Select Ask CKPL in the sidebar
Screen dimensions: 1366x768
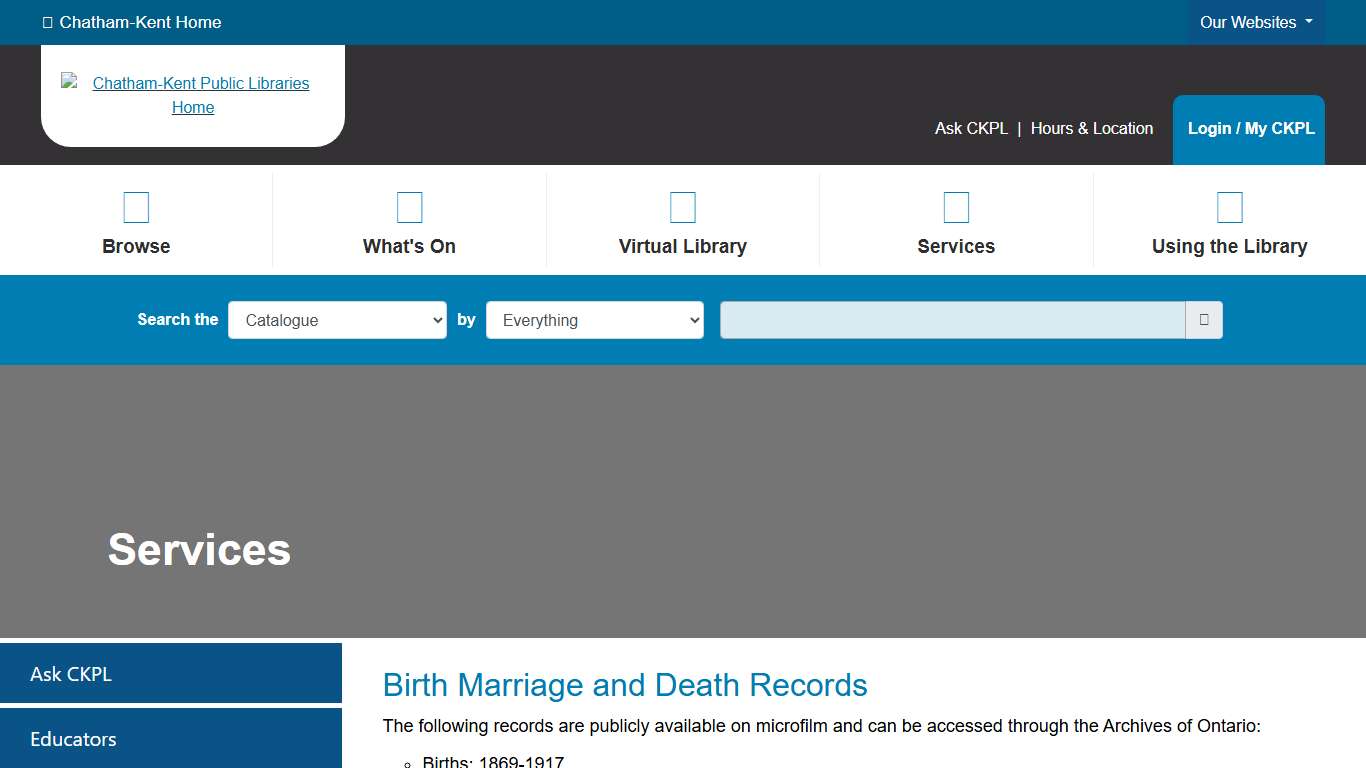click(71, 674)
